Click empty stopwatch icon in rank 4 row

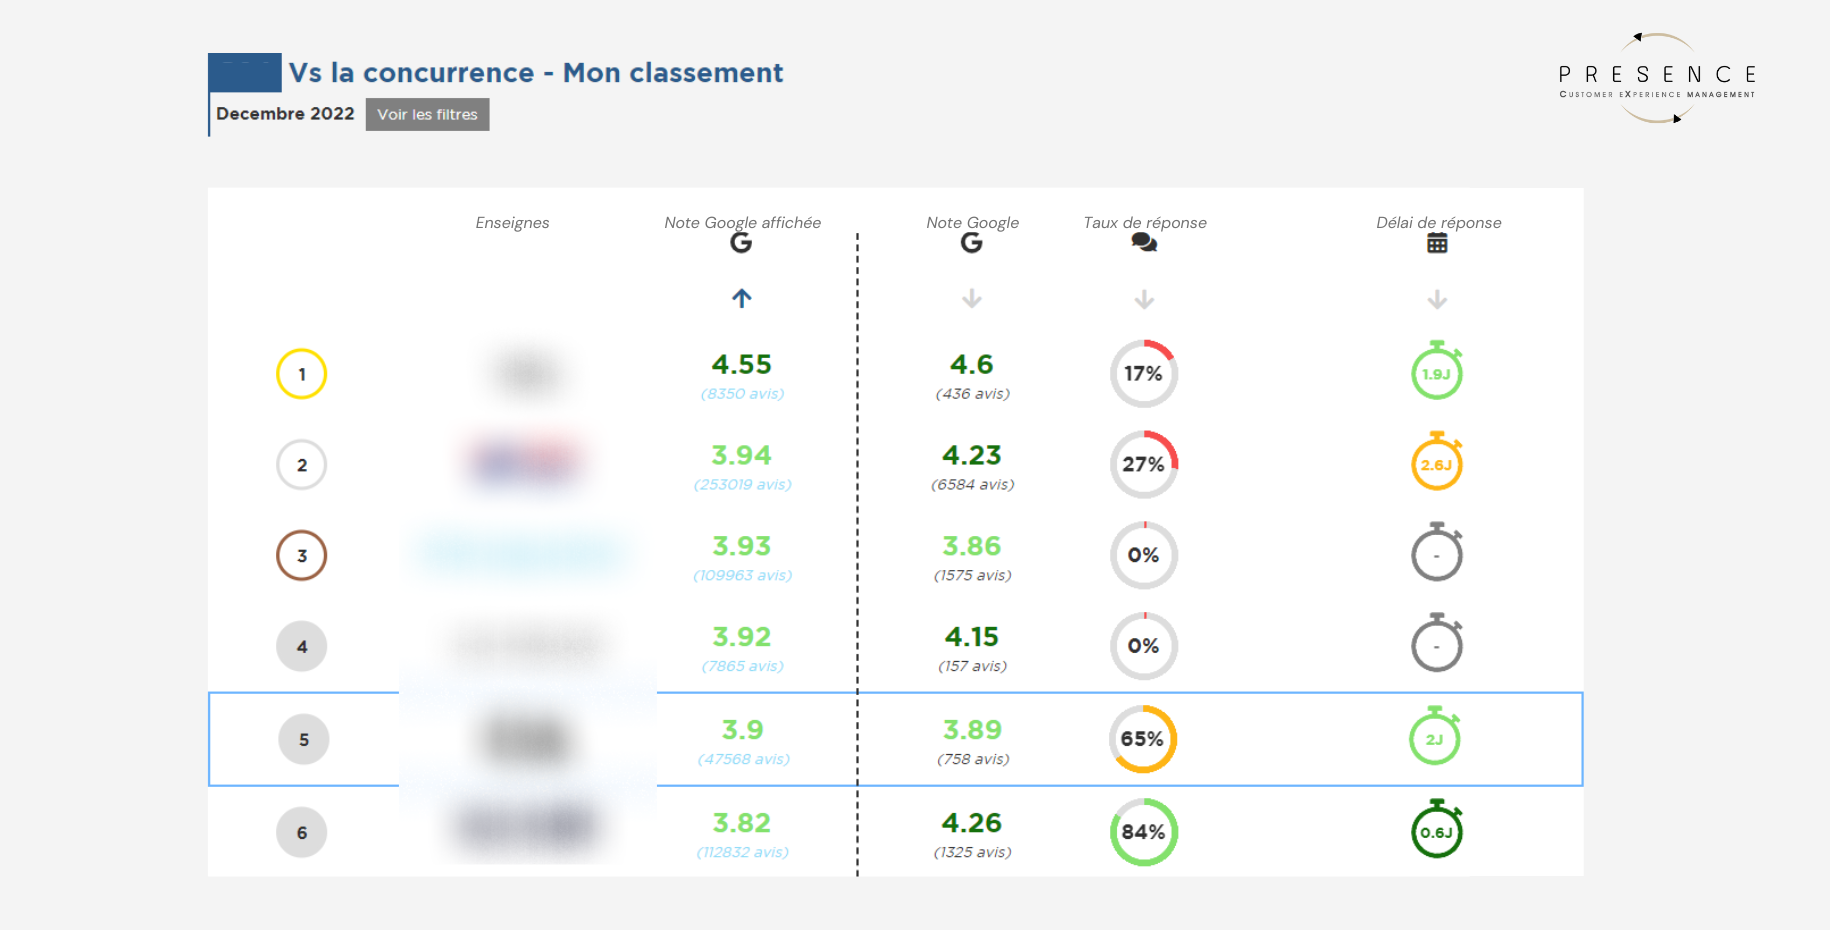tap(1437, 643)
